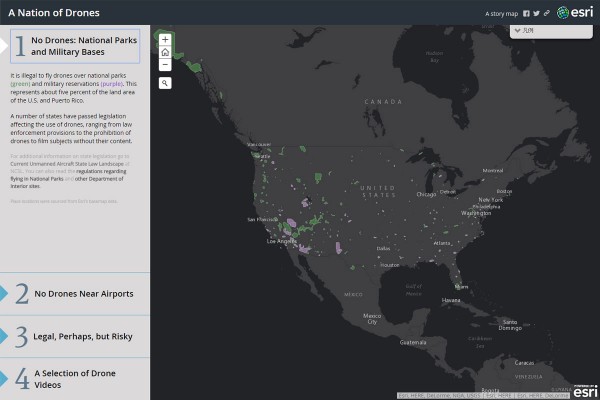The width and height of the screenshot is (600, 400).
Task: Open section 4 A Selection of Drone Videos
Action: coord(75,378)
